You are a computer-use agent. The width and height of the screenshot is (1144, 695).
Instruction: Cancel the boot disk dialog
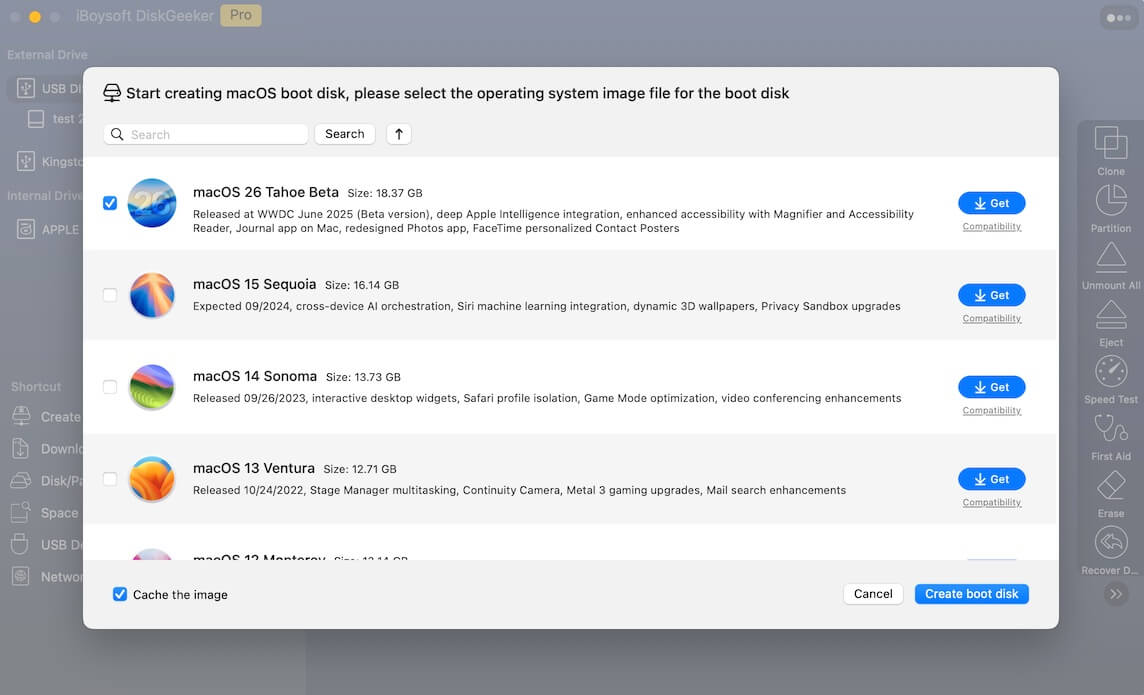point(873,594)
